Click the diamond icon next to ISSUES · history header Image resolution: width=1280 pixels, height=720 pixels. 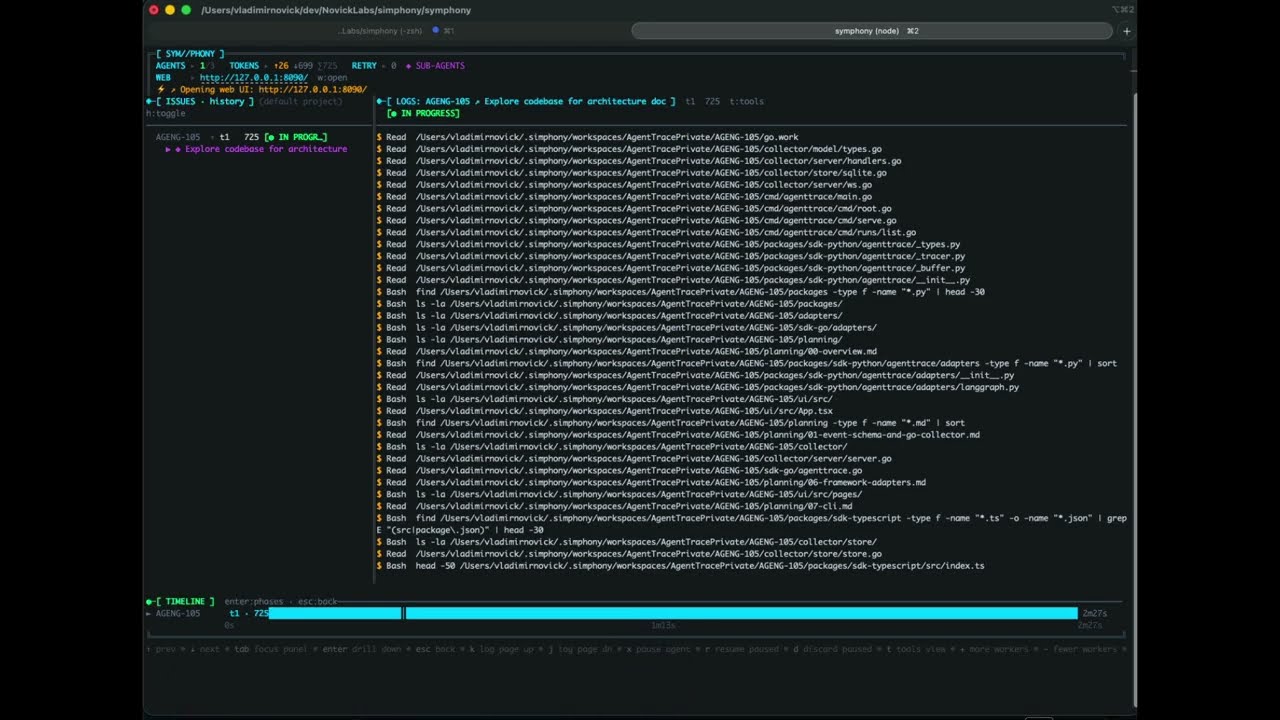(150, 101)
